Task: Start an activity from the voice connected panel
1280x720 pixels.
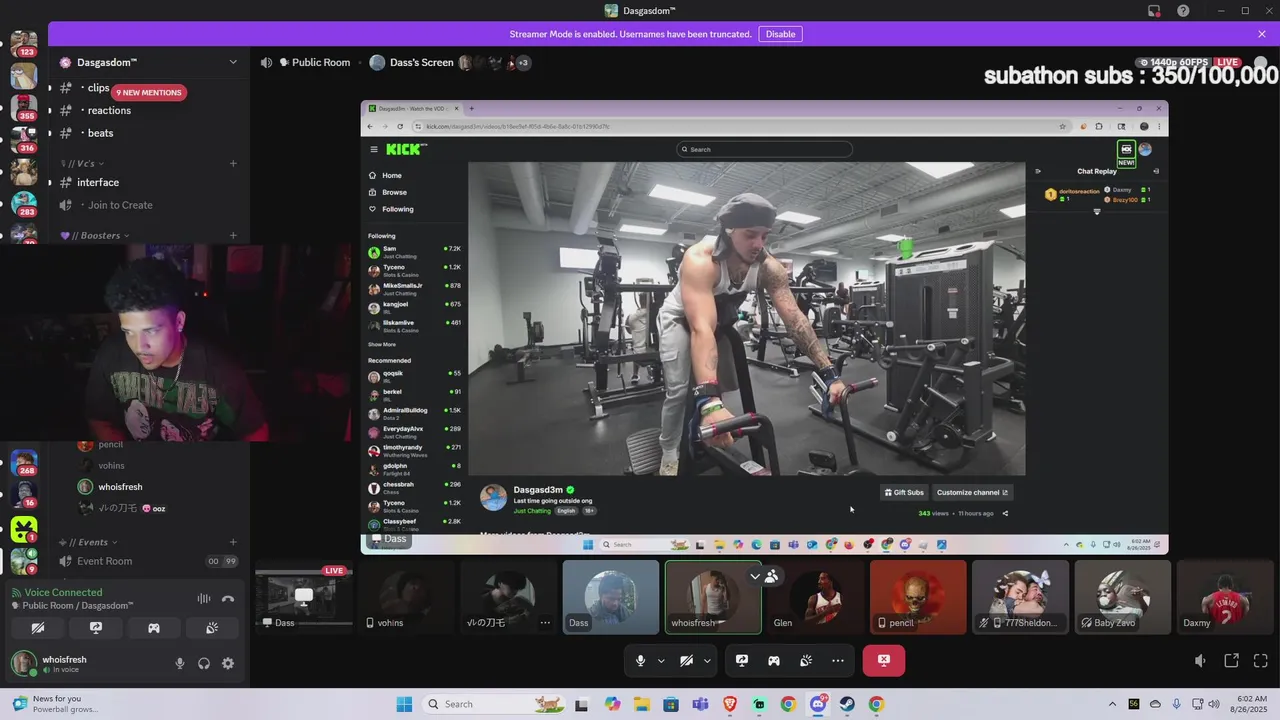Action: point(154,628)
